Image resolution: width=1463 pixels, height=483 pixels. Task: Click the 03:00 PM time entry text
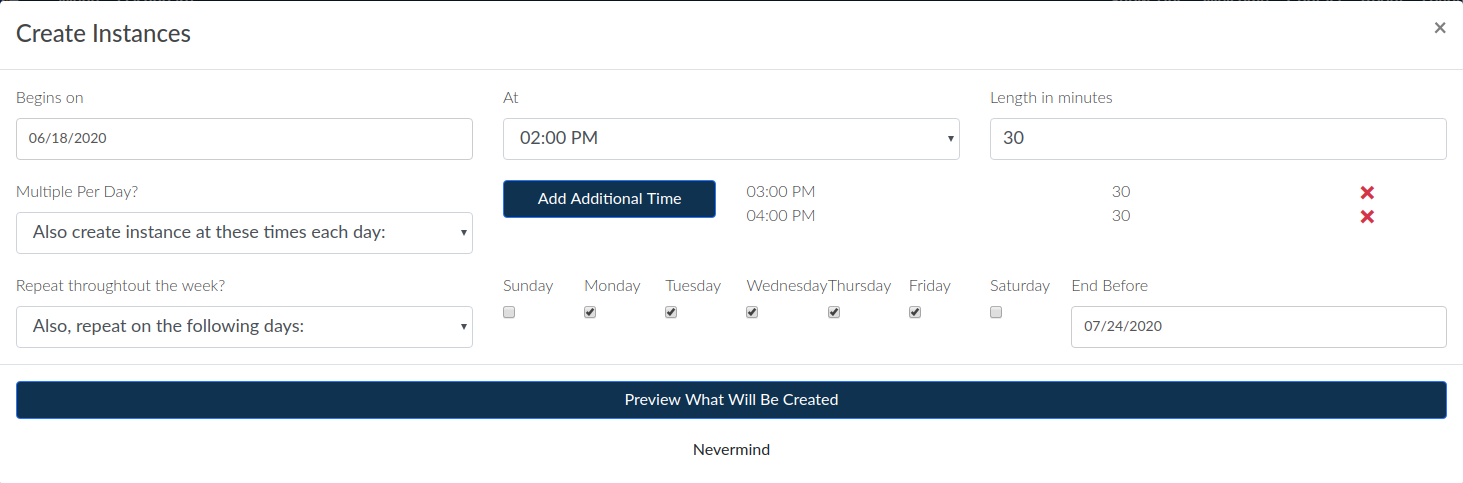click(x=780, y=192)
